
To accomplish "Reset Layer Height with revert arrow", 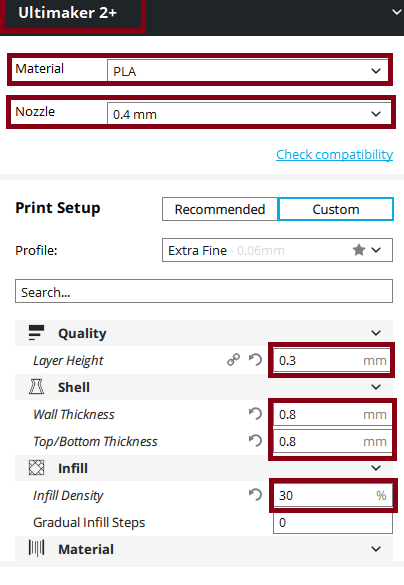I will (256, 360).
